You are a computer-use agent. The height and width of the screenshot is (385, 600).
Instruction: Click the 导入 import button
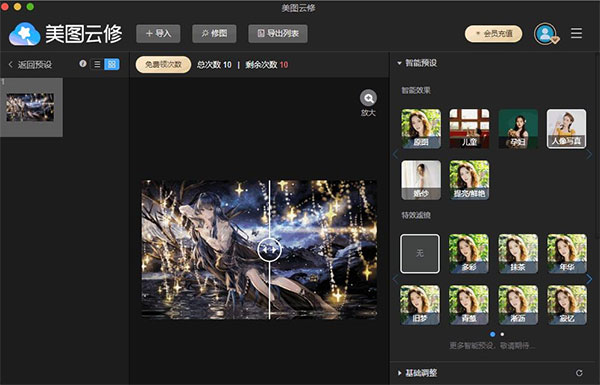pyautogui.click(x=158, y=34)
